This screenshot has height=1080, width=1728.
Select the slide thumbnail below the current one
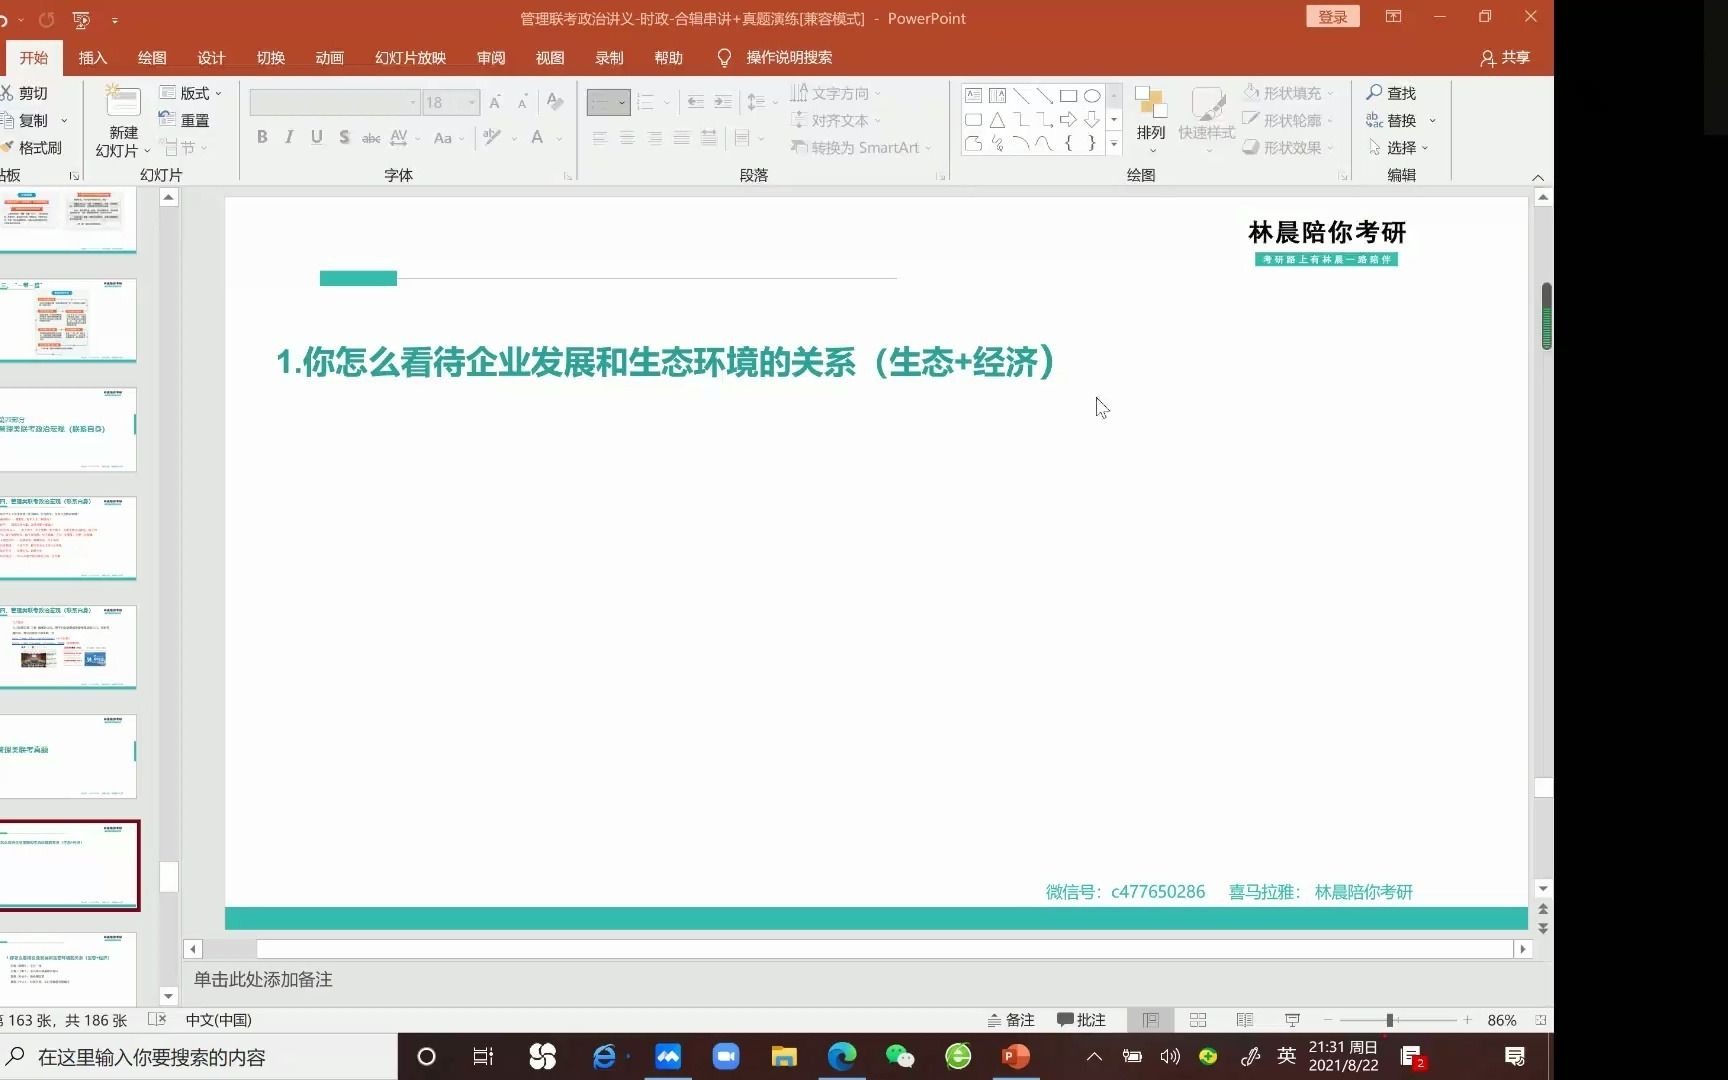coord(69,968)
